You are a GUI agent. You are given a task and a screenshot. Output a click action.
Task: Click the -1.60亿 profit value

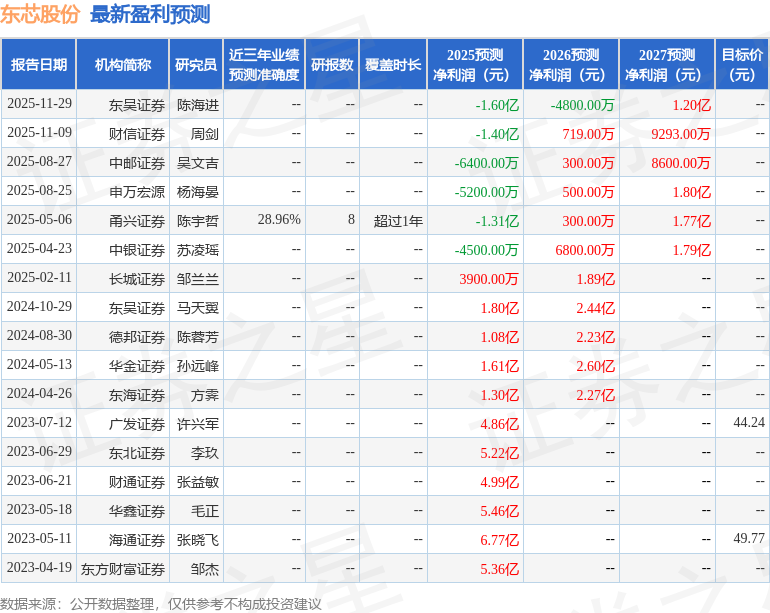(x=497, y=105)
